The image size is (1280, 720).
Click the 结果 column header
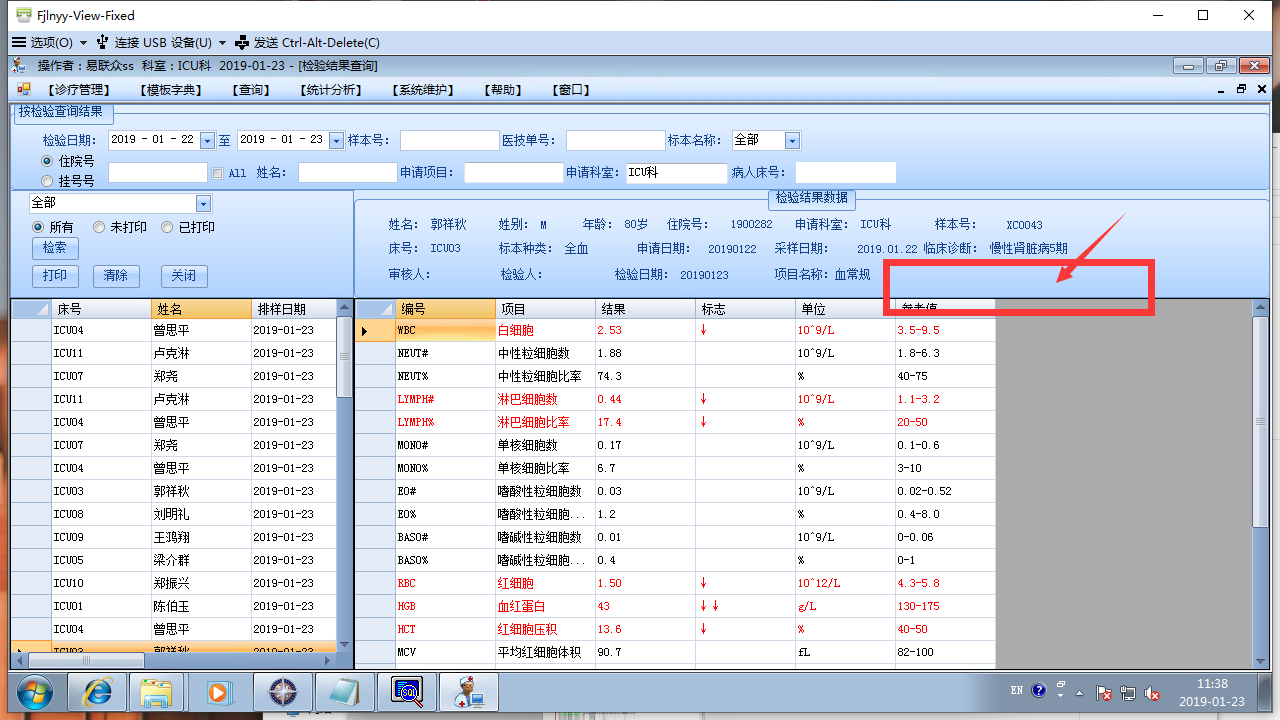(x=645, y=309)
